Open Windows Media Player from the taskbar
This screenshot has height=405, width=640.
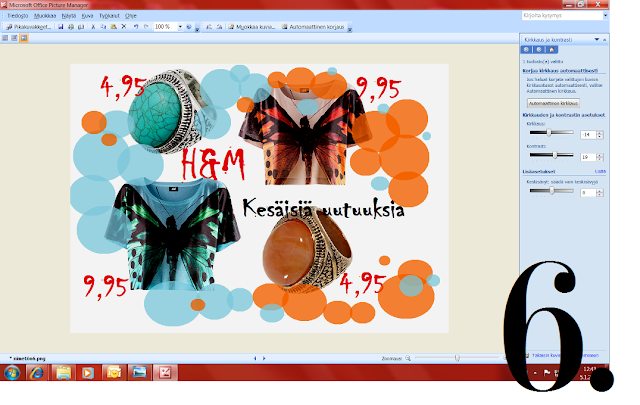tap(88, 372)
